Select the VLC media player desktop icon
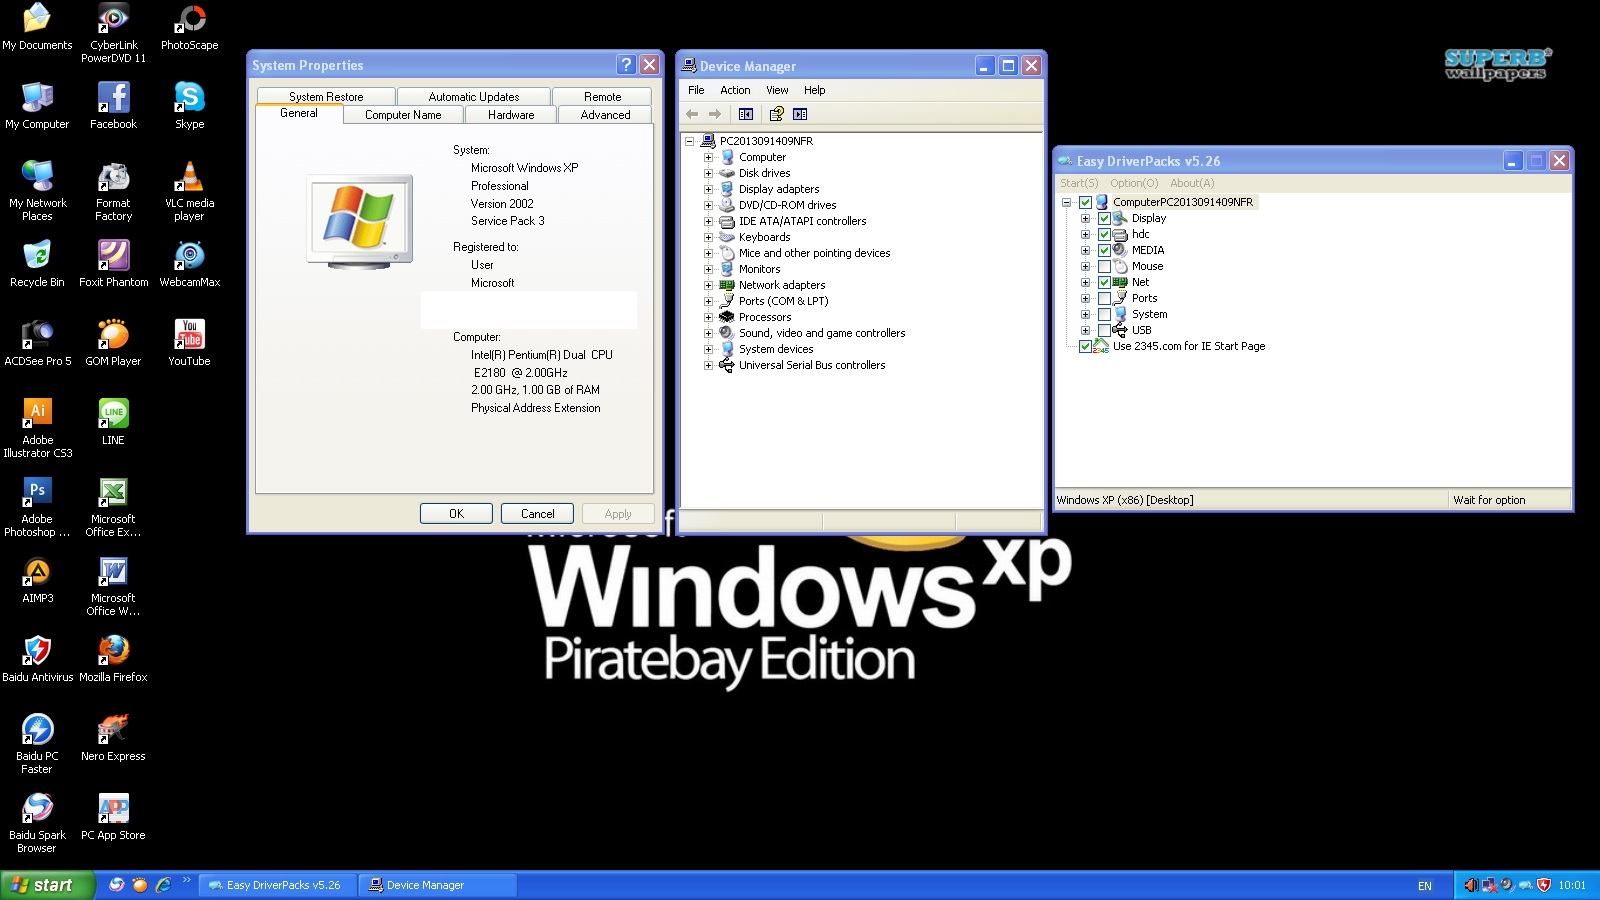This screenshot has height=900, width=1600. click(189, 191)
